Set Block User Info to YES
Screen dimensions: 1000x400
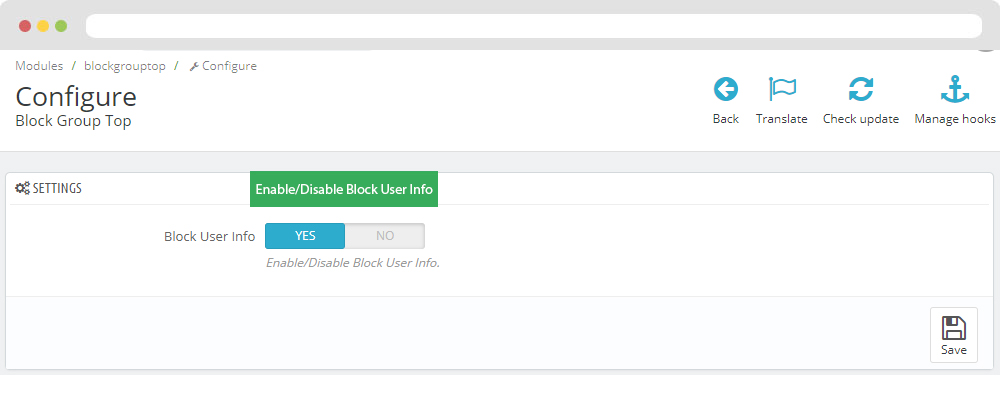(x=305, y=236)
